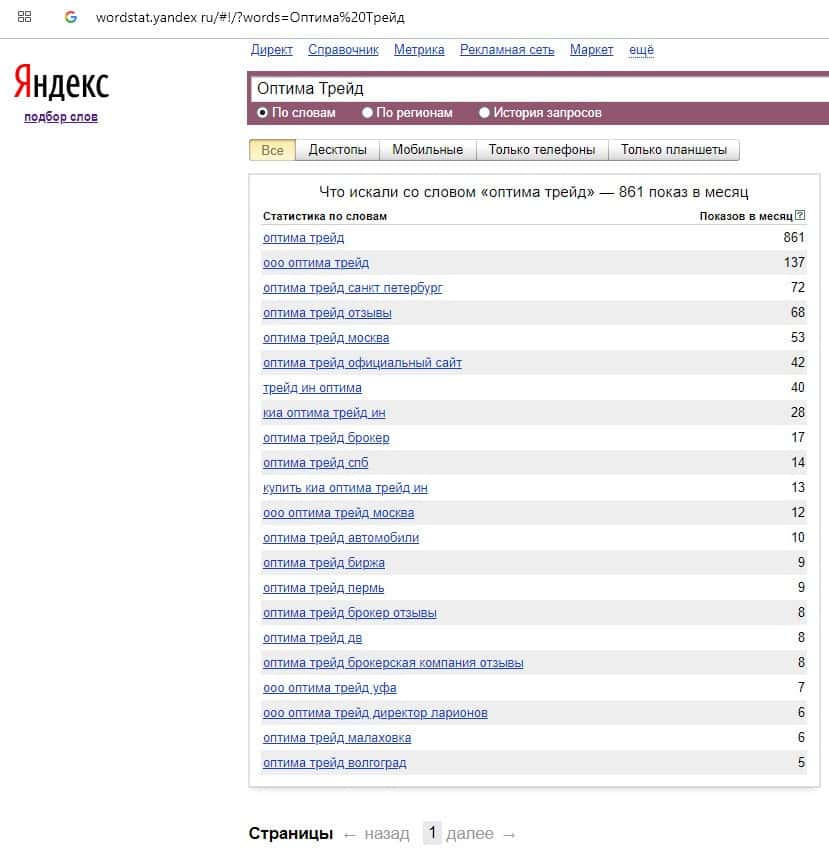Open купить киа оптима трейд ин link
The image size is (829, 856).
coord(345,488)
